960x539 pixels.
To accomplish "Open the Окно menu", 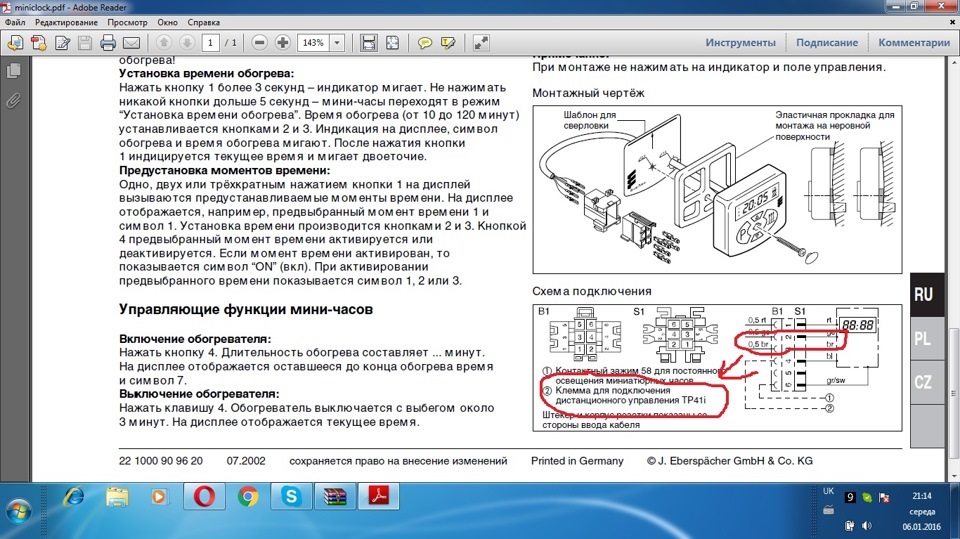I will pyautogui.click(x=167, y=22).
